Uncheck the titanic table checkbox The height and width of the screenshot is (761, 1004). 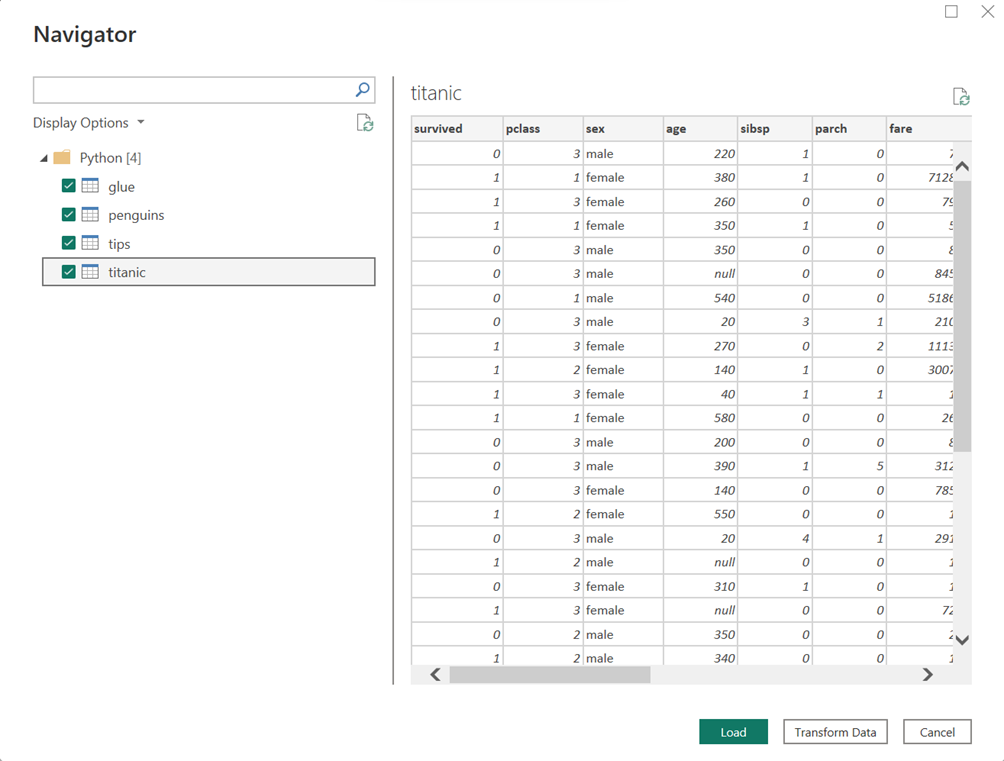coord(69,272)
